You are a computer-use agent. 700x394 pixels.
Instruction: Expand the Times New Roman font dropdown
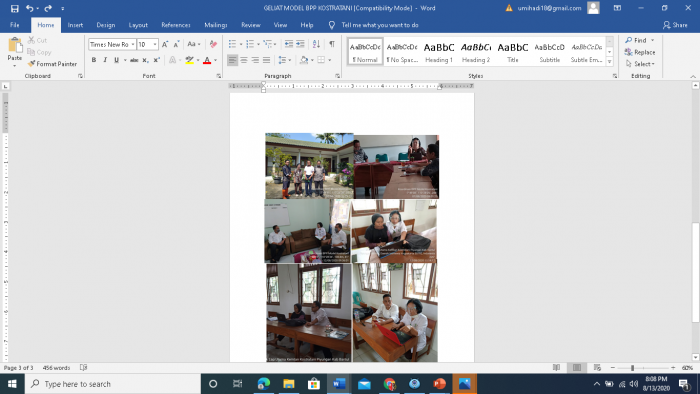(133, 44)
